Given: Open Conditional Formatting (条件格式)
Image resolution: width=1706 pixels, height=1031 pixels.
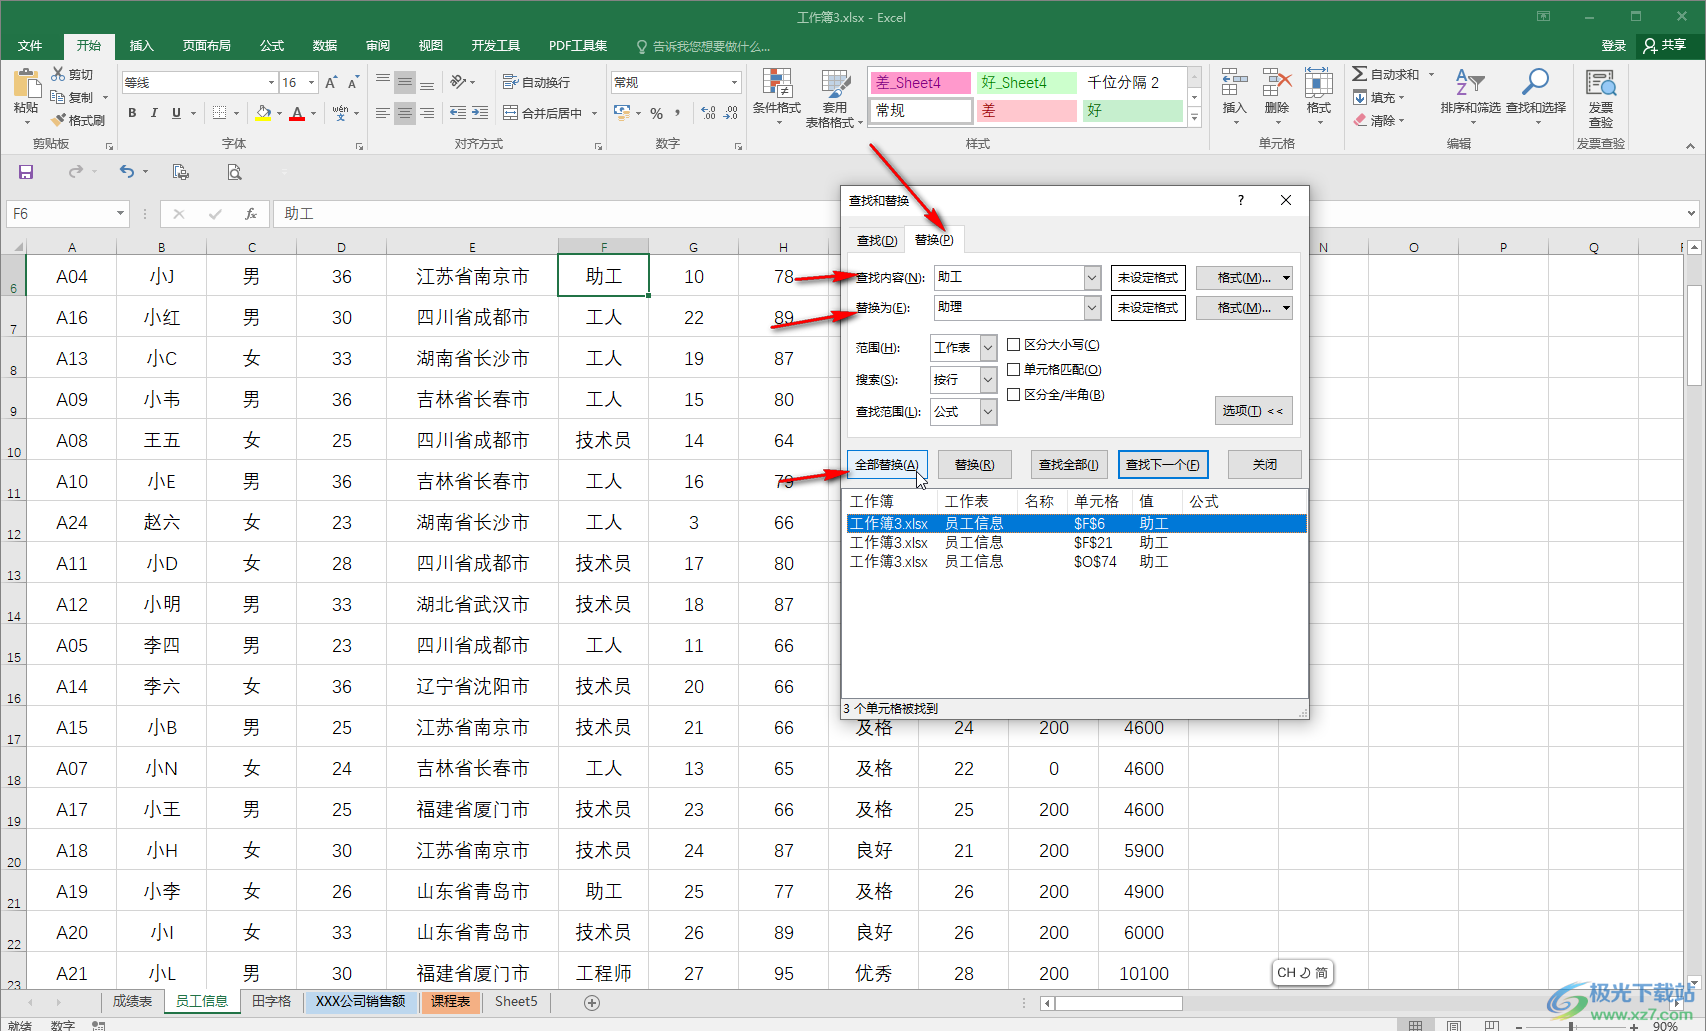Looking at the screenshot, I should coord(777,97).
